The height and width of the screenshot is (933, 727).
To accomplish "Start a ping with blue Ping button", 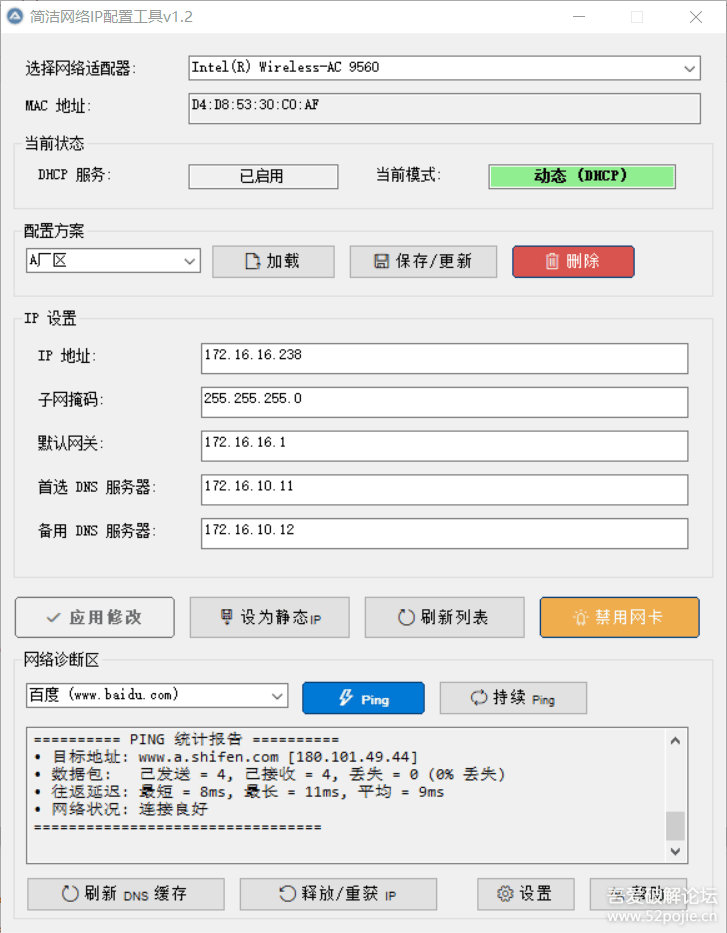I will click(363, 698).
